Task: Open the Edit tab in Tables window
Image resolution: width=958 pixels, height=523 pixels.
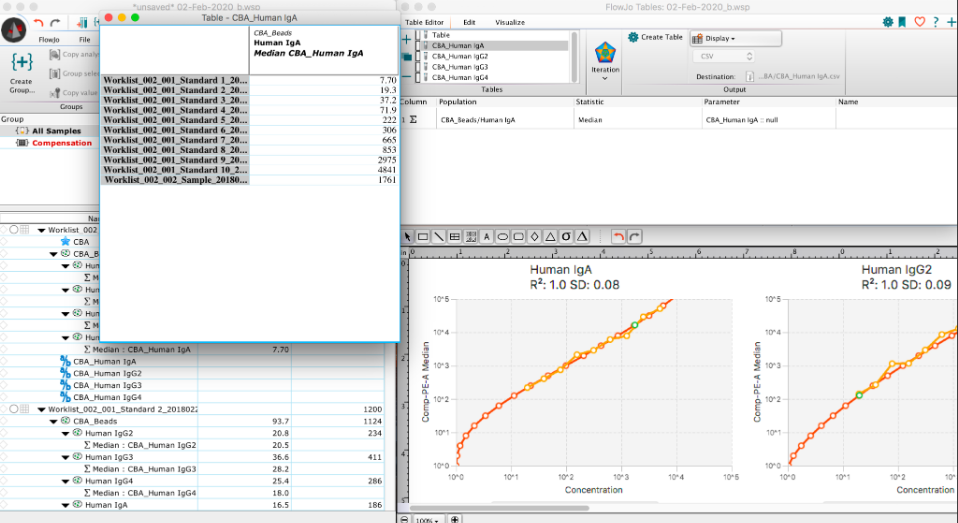Action: click(469, 22)
